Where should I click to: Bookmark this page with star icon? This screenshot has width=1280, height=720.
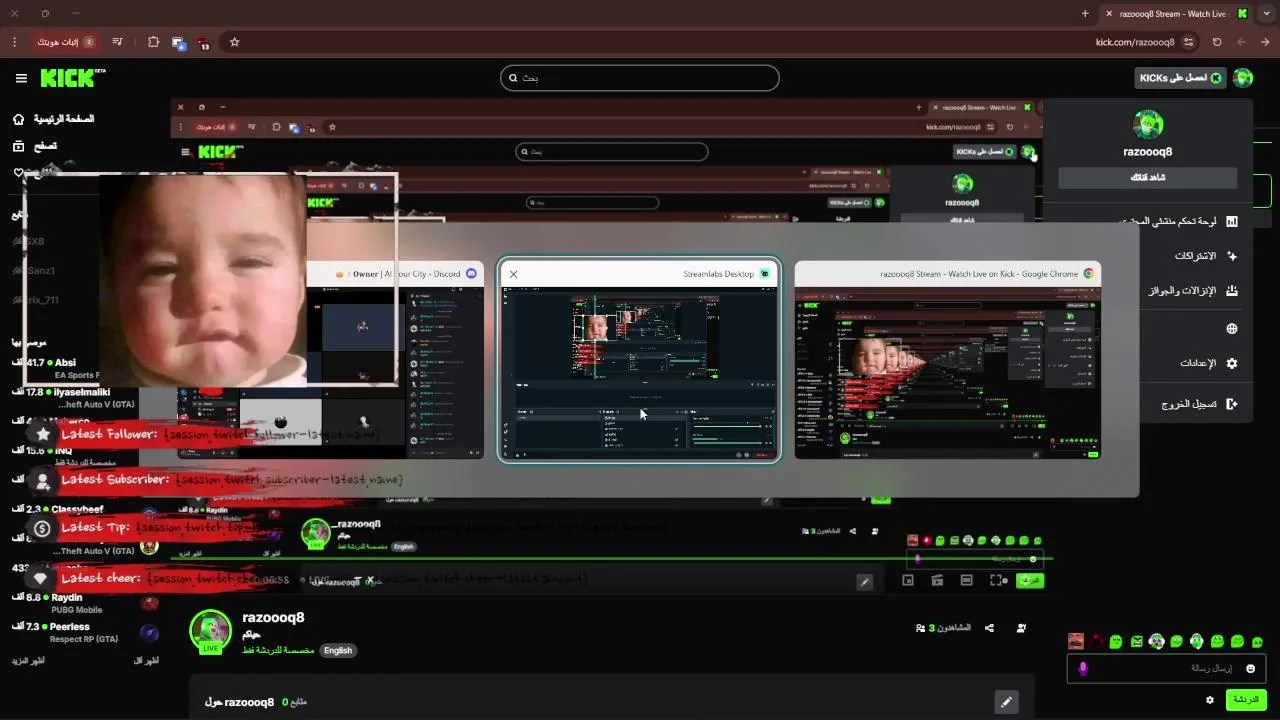pos(234,42)
